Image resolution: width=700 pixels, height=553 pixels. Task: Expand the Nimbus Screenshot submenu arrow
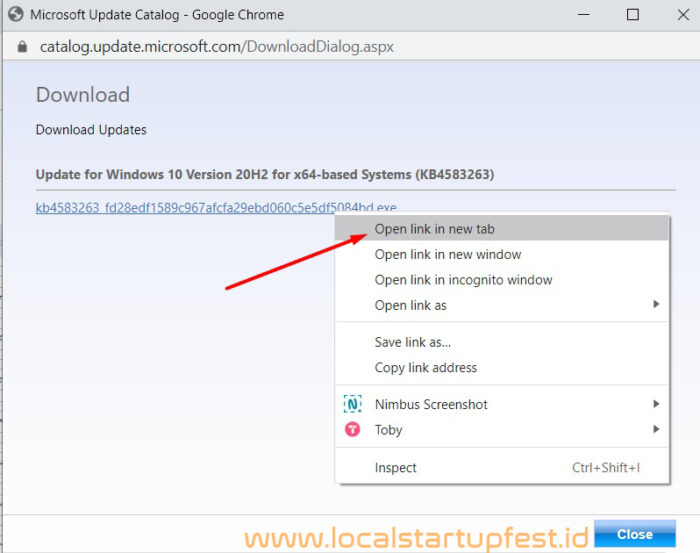point(656,404)
